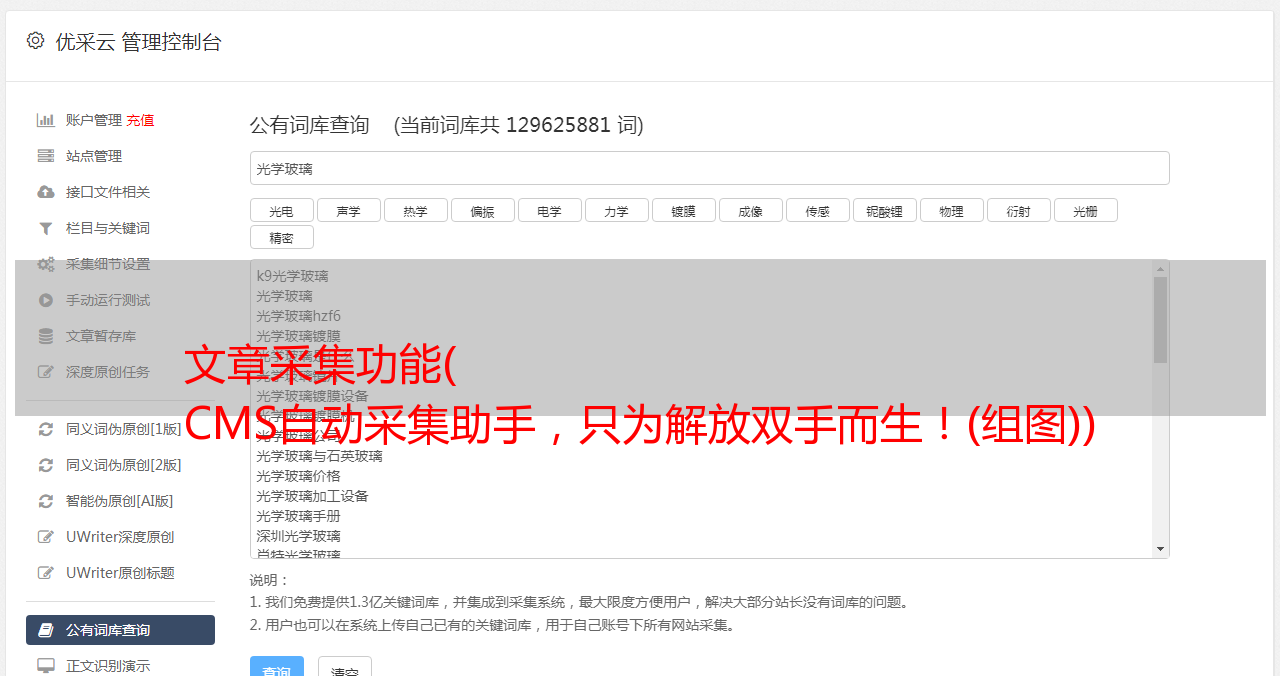Focus the keyword search input field
Screen dimensions: 1280x676
(709, 168)
